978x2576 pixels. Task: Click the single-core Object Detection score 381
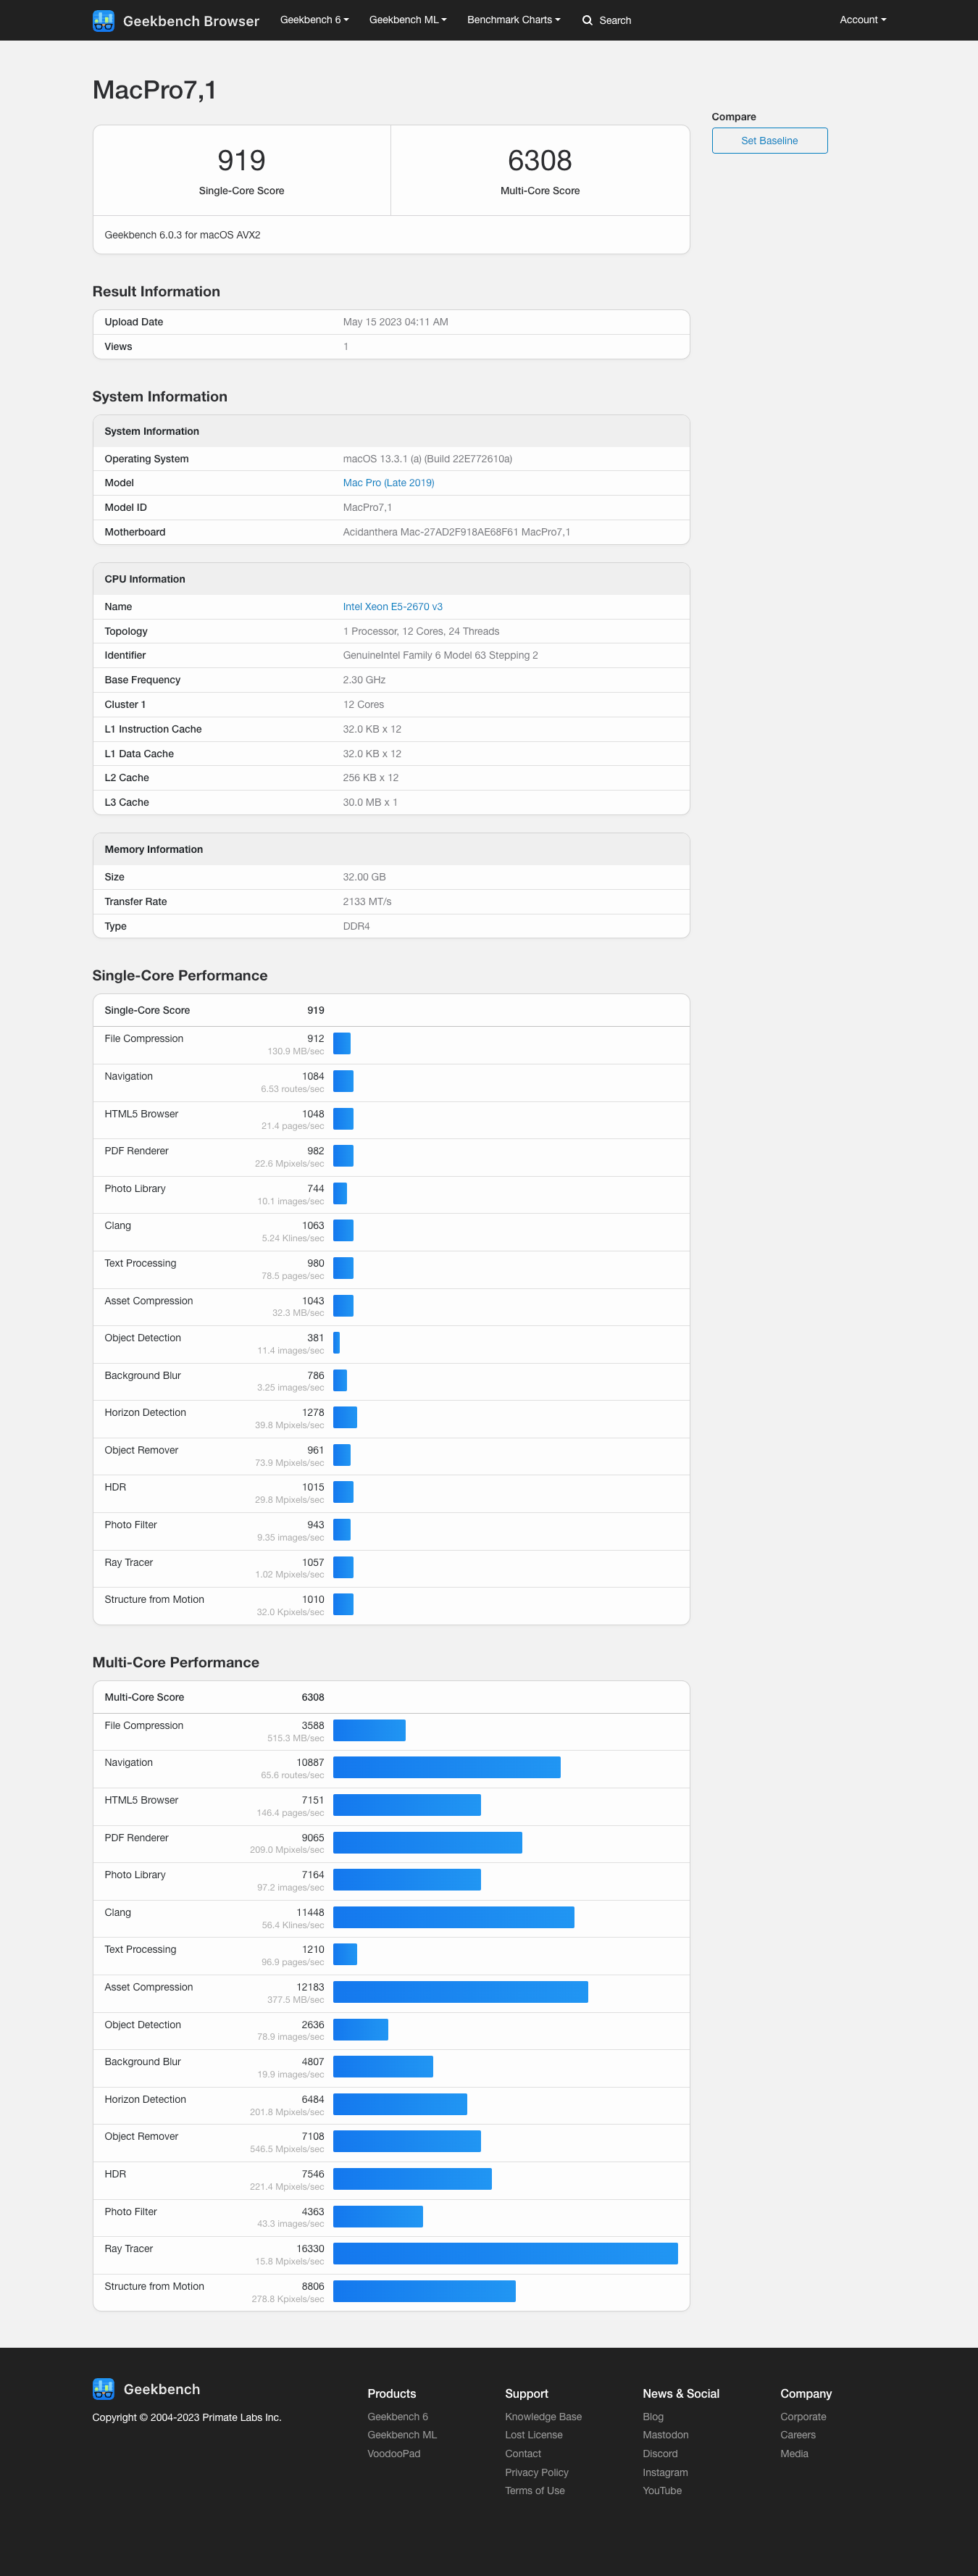click(315, 1338)
